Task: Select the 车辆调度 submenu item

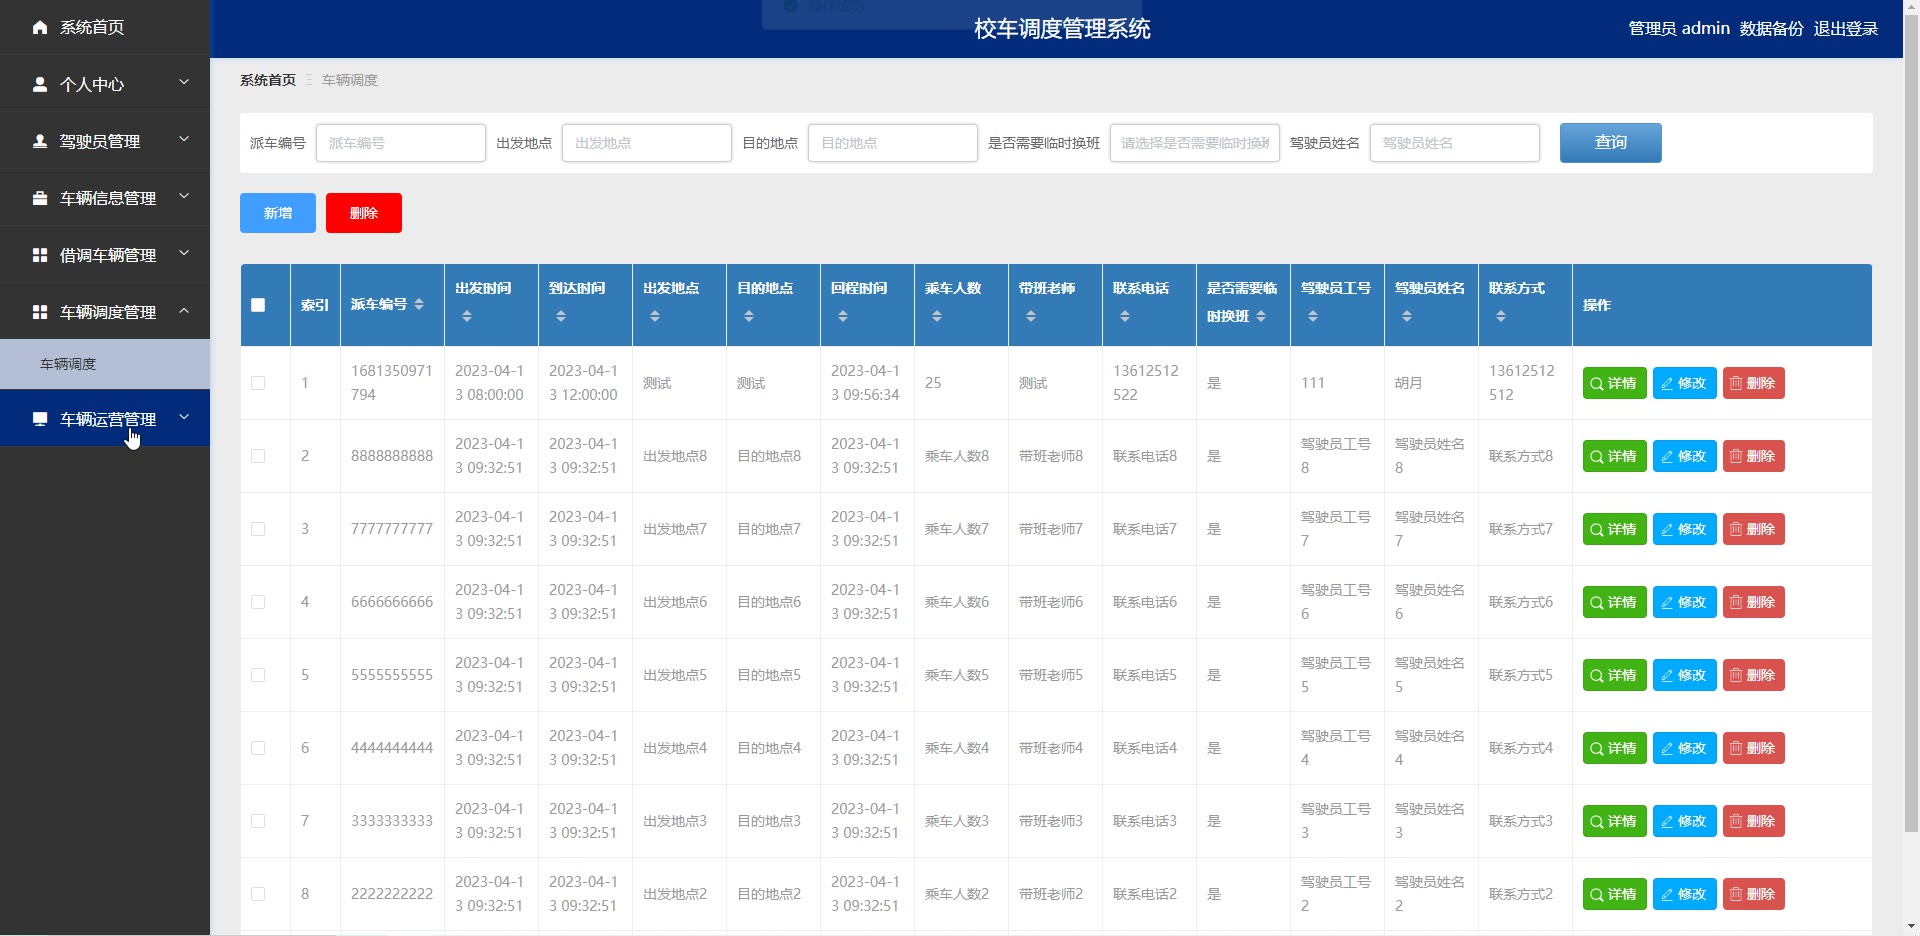Action: (x=105, y=364)
